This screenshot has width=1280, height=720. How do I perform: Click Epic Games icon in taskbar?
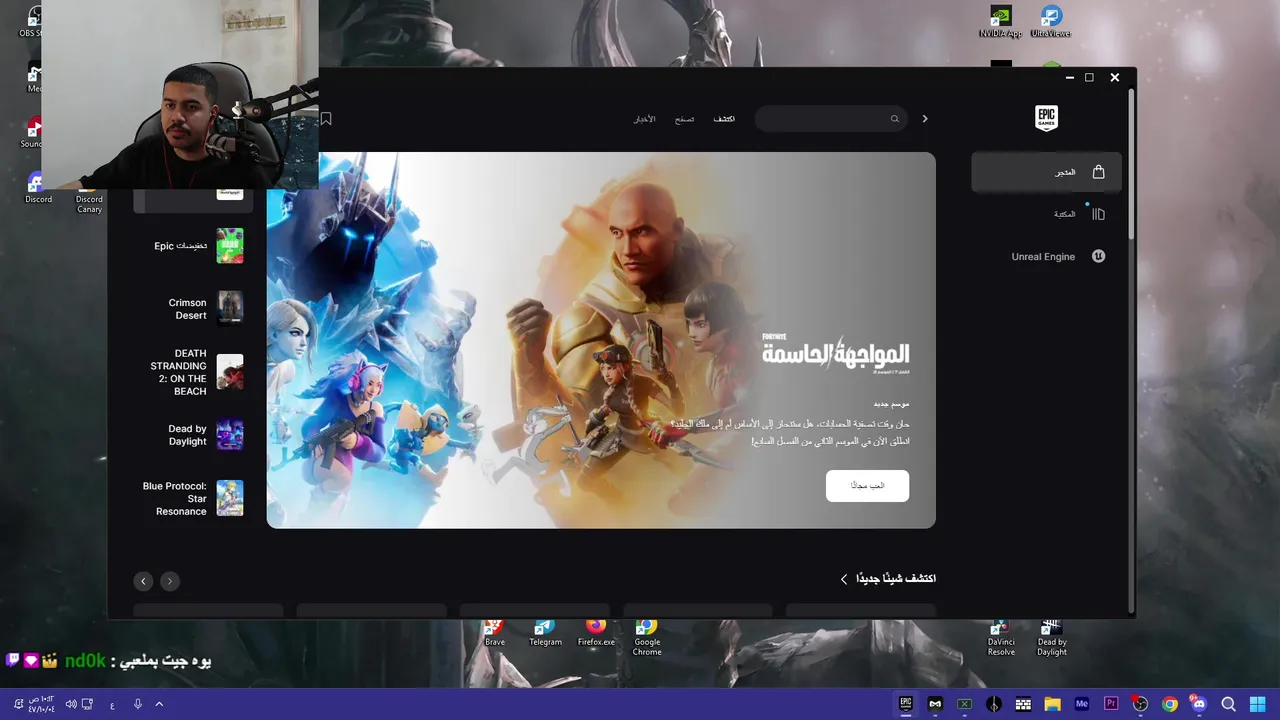tap(906, 704)
